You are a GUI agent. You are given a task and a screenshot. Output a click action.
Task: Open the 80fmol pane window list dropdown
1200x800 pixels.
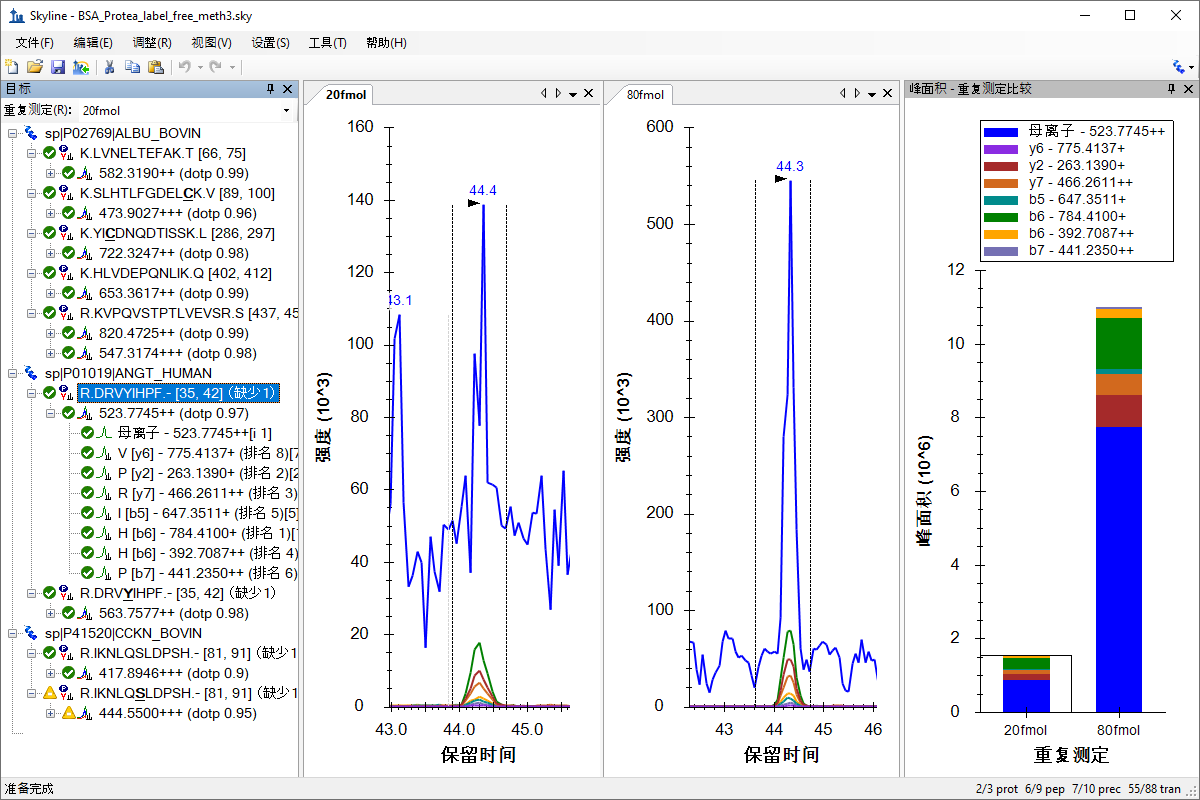point(872,94)
